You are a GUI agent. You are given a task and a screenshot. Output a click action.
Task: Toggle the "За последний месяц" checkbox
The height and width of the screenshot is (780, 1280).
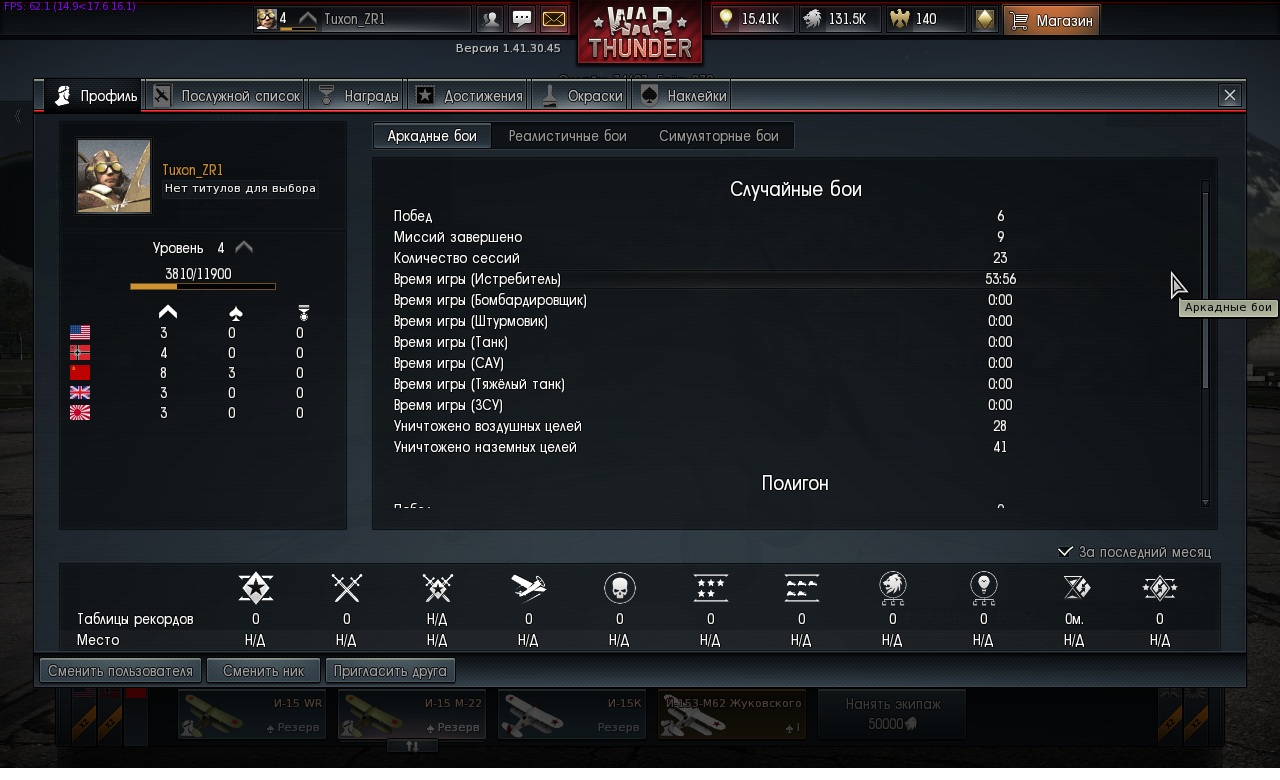coord(1066,552)
